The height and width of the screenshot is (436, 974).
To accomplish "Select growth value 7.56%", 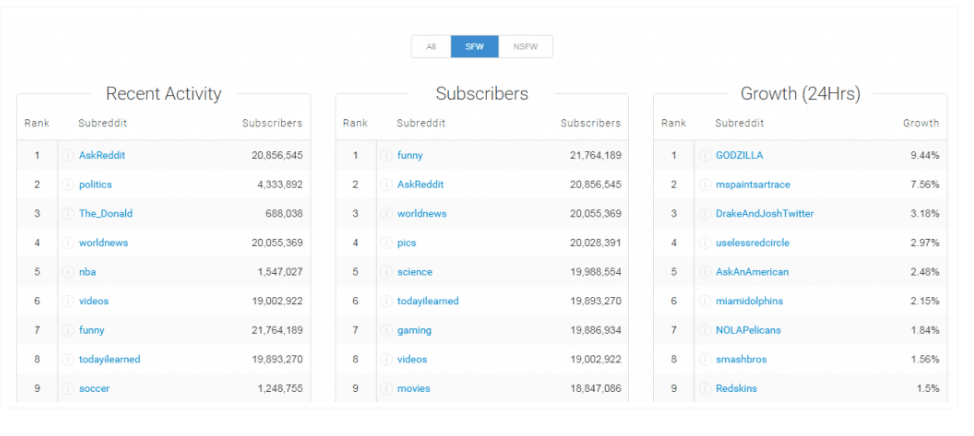I will tap(925, 184).
